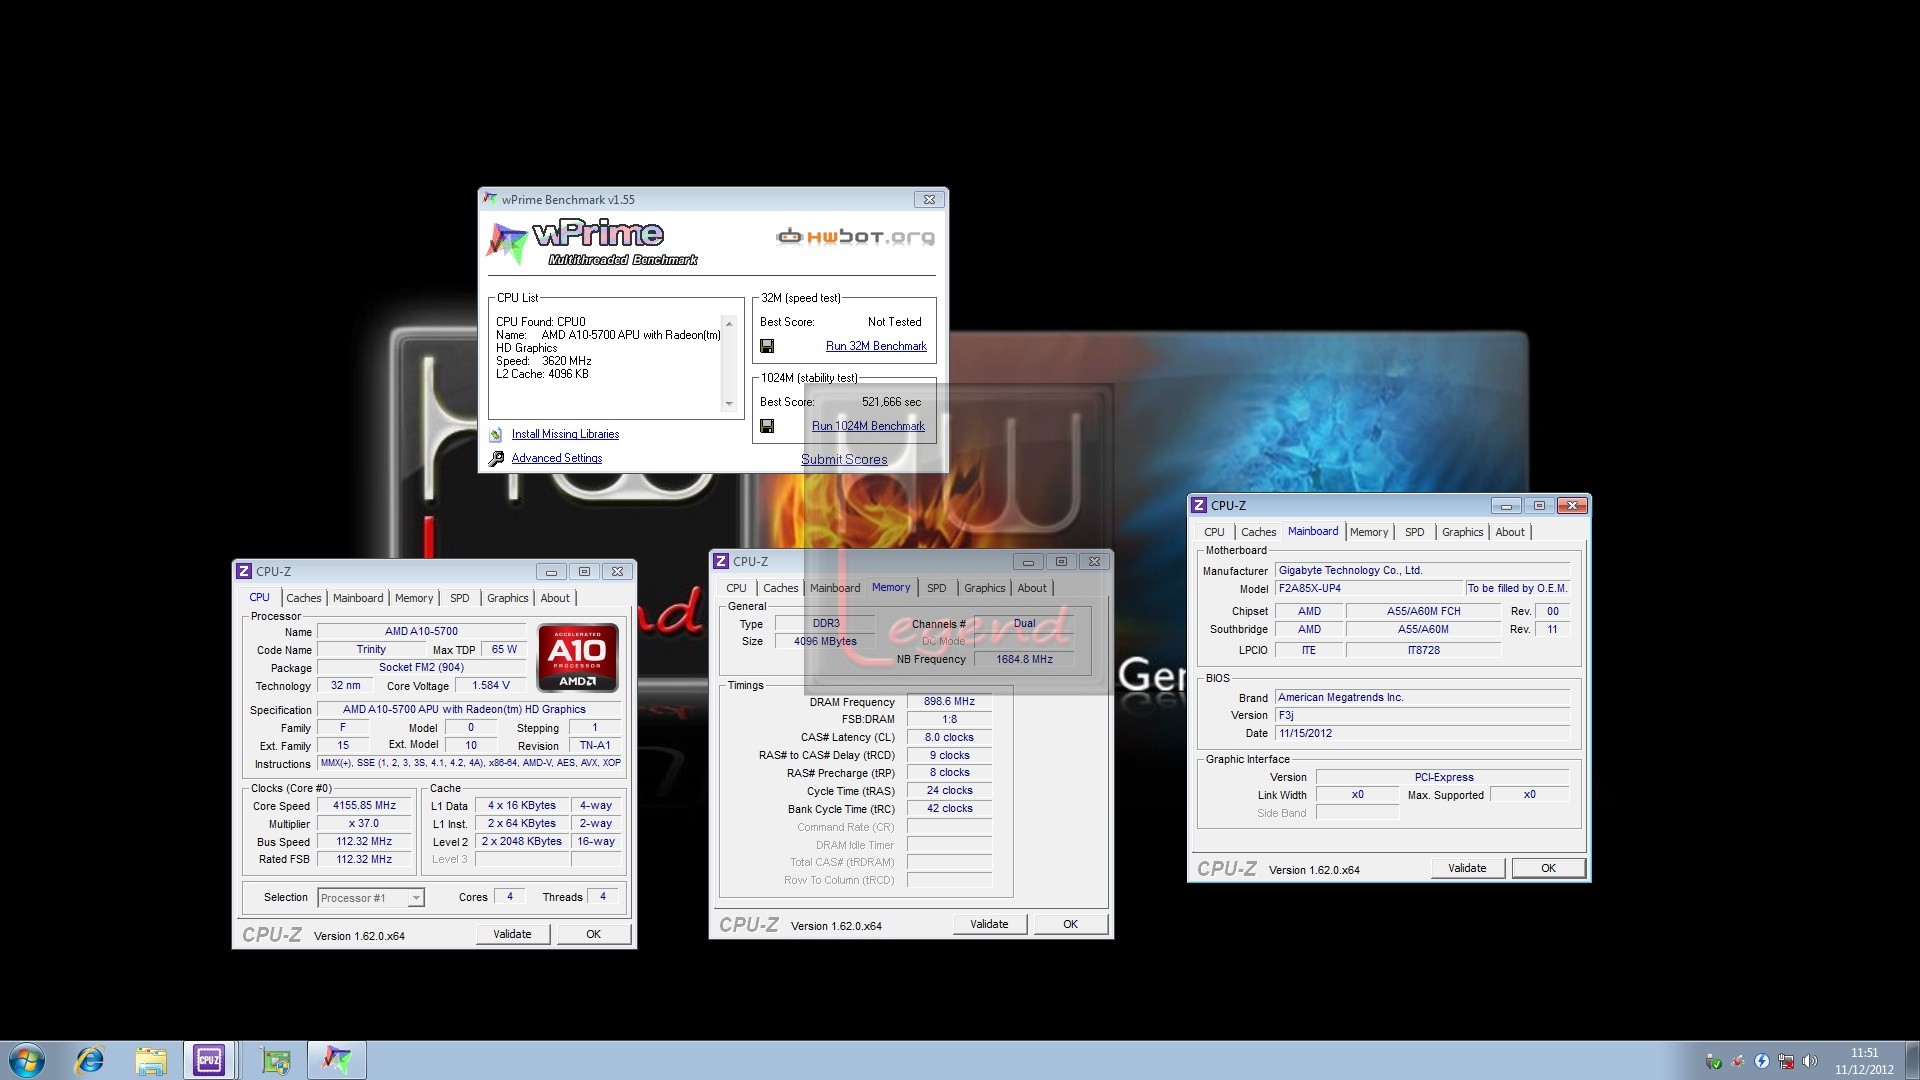Open the Advanced Settings link

(557, 458)
